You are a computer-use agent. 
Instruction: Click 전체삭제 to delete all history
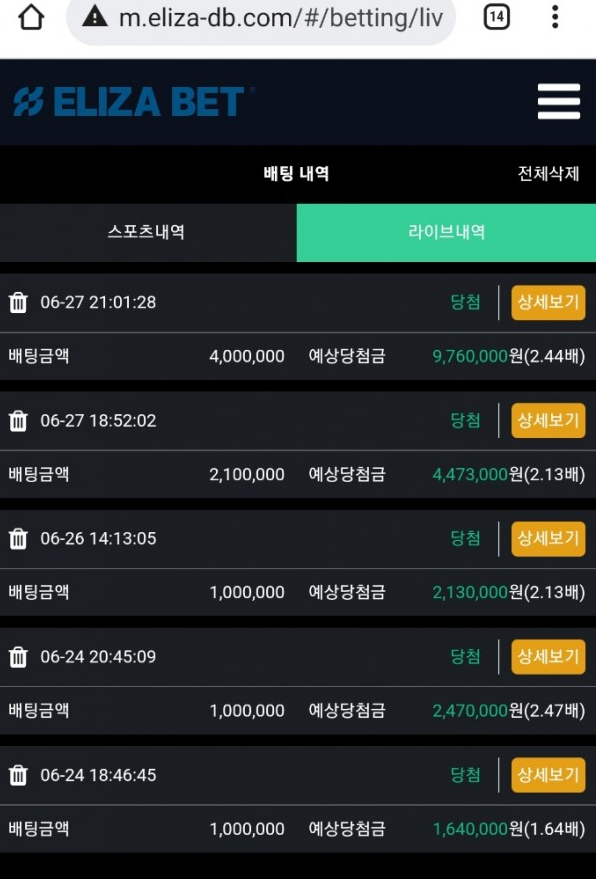pyautogui.click(x=548, y=173)
